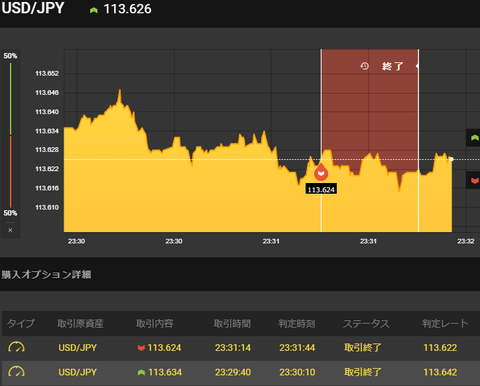Click the 23:32 time axis label
The width and height of the screenshot is (480, 386).
[466, 241]
